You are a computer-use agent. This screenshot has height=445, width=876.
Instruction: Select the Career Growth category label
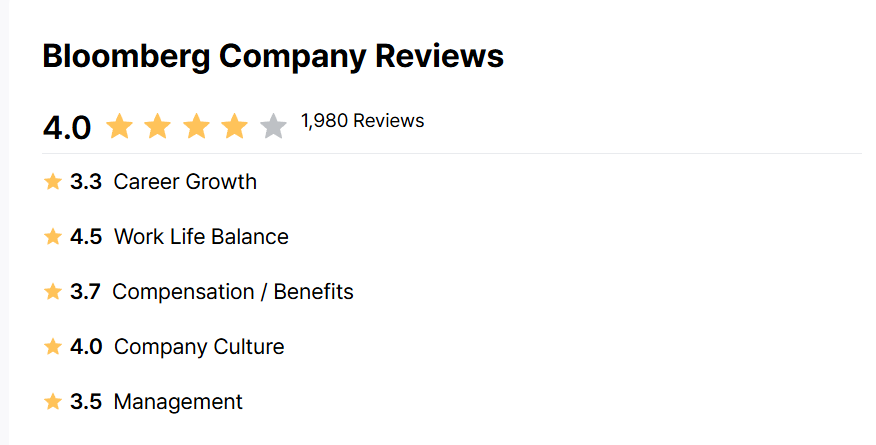tap(185, 181)
